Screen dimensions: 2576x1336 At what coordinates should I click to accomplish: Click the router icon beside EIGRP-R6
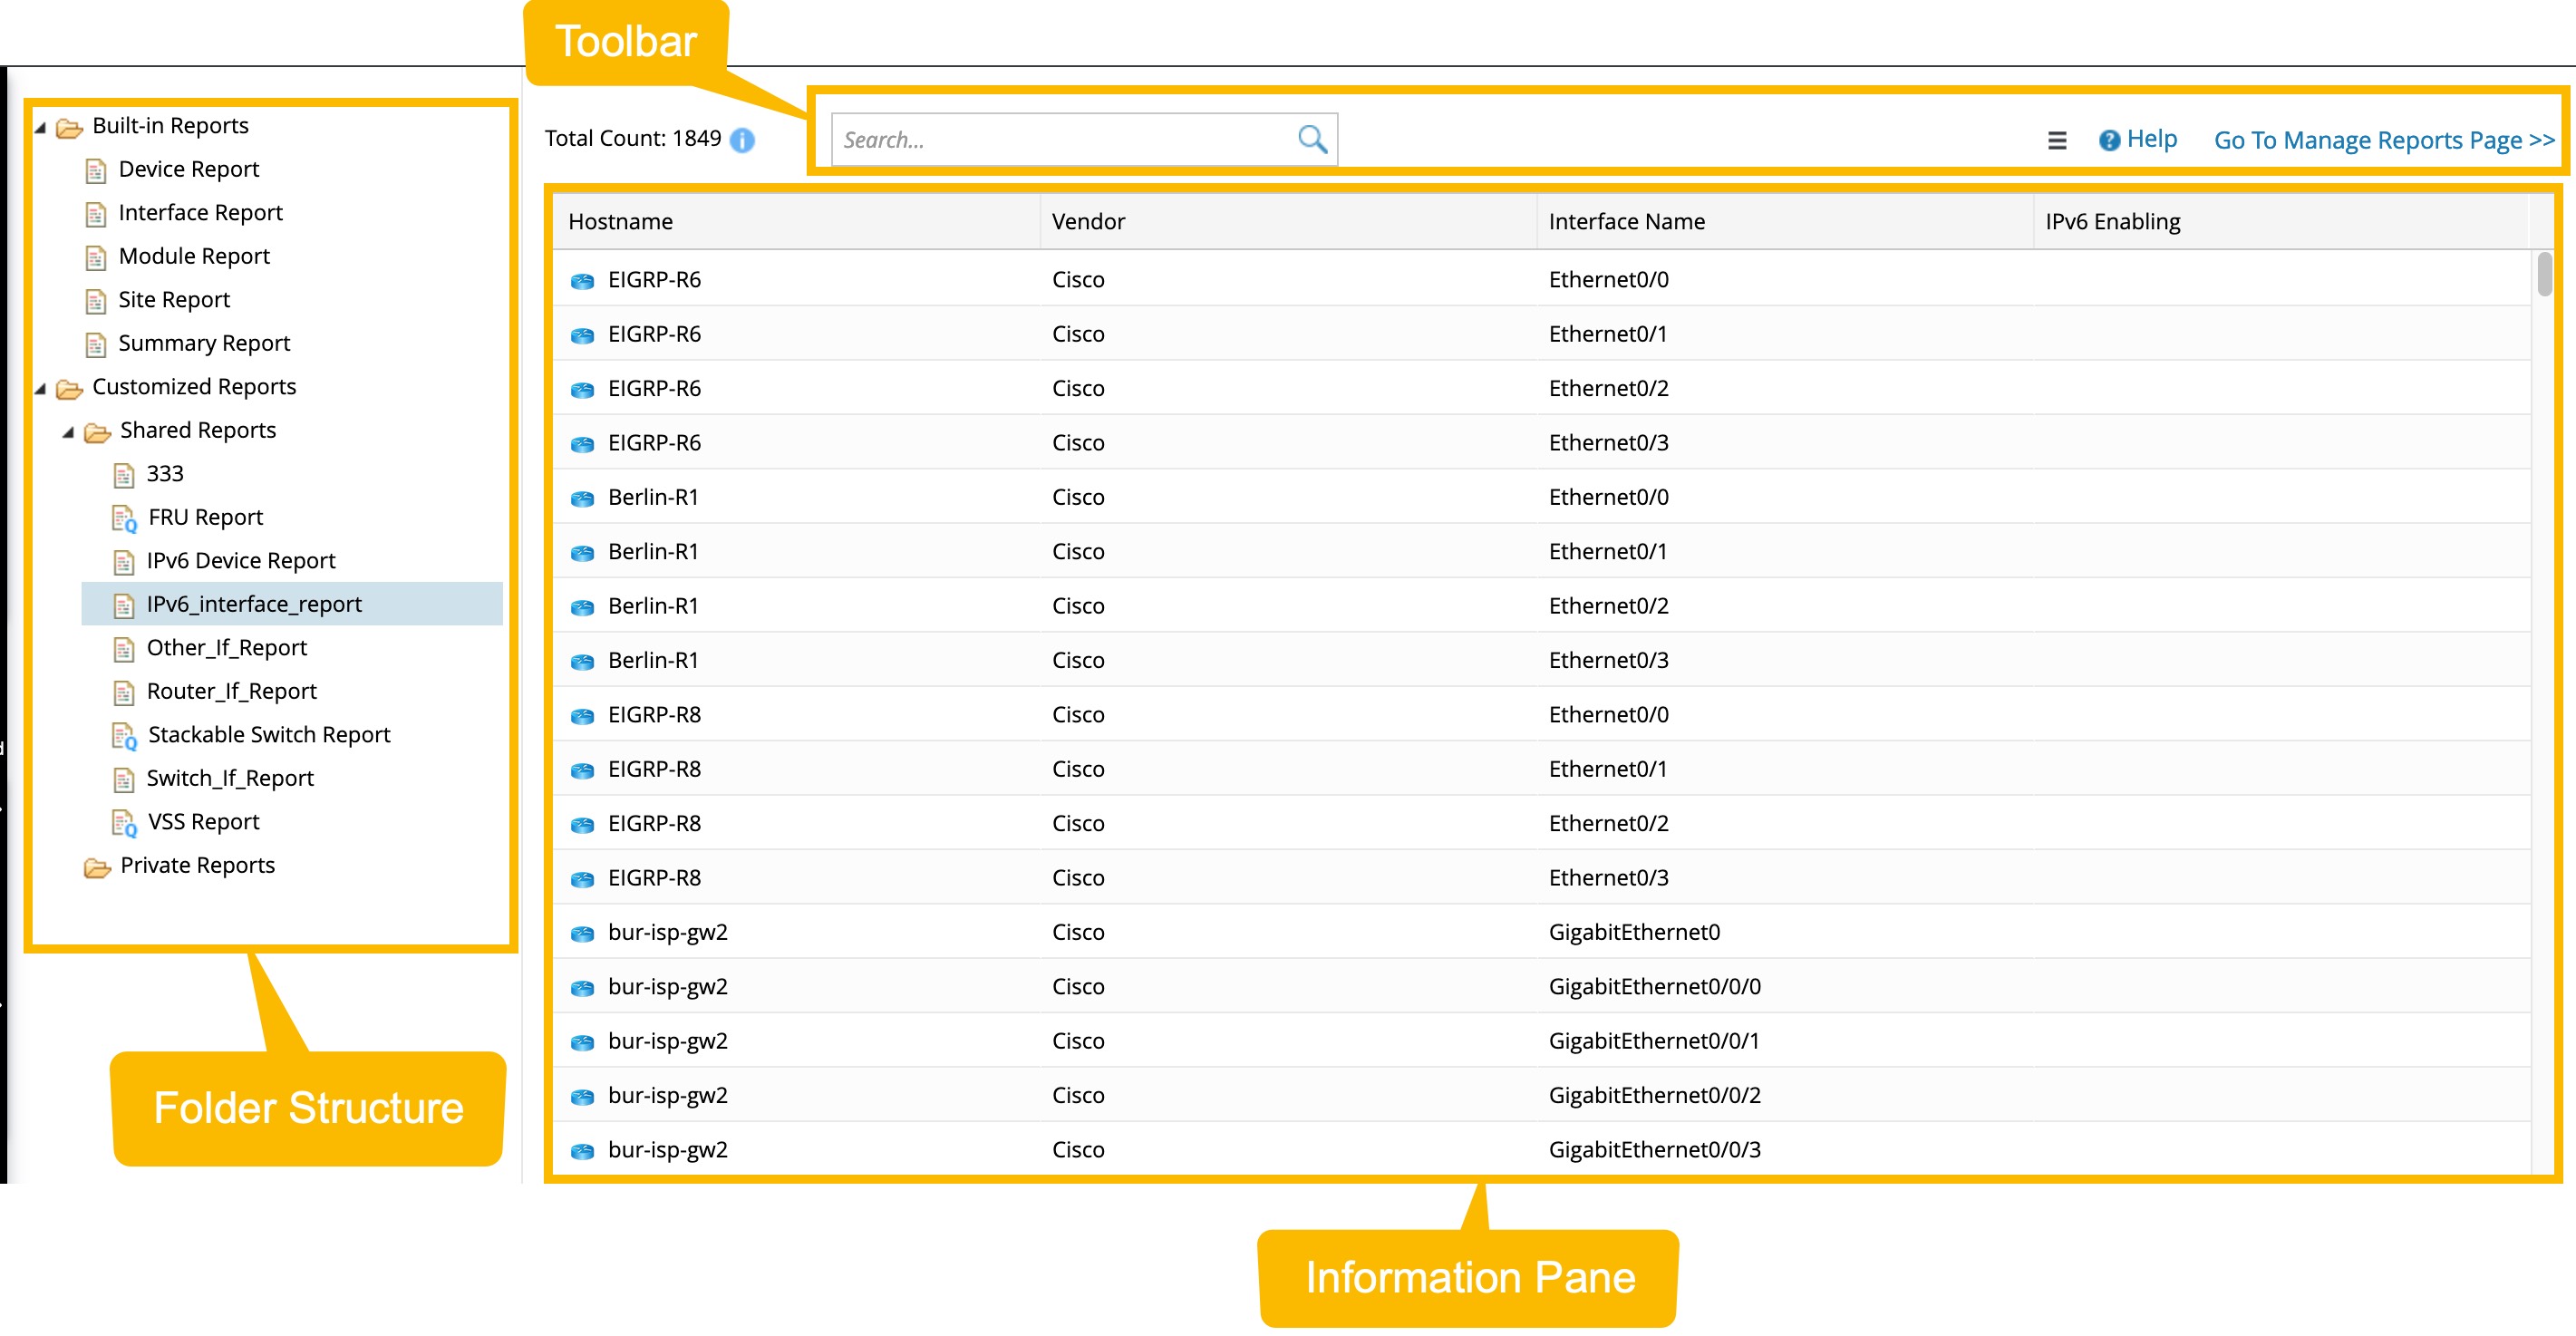coord(581,280)
